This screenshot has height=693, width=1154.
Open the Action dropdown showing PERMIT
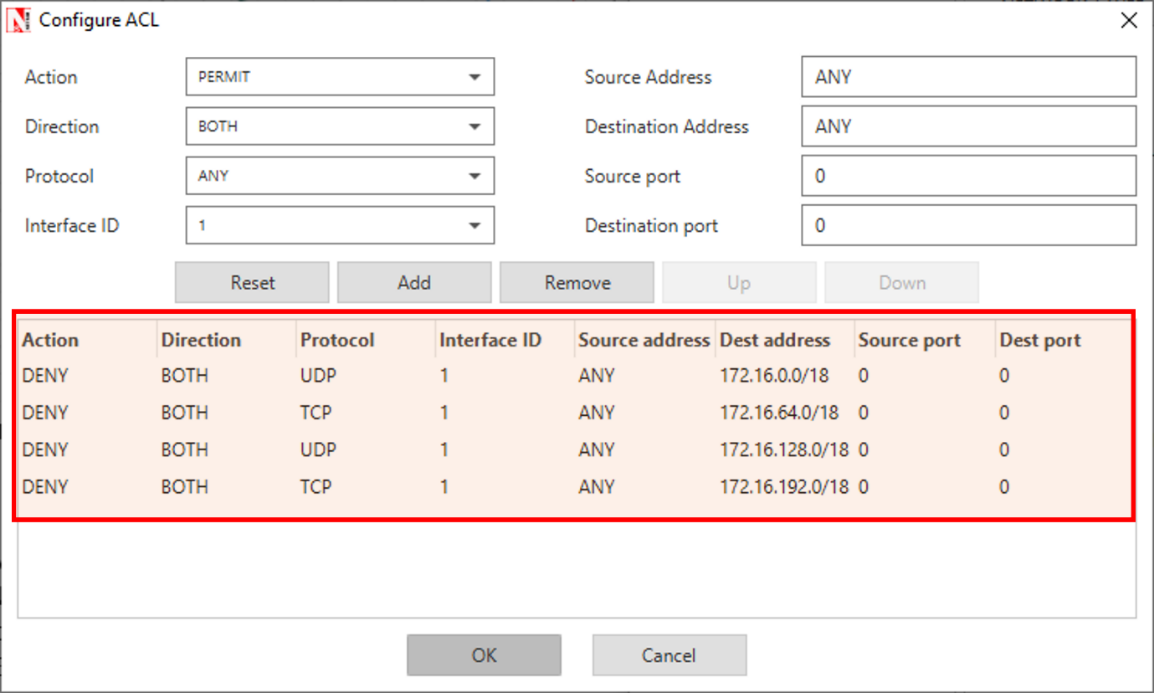click(x=340, y=77)
